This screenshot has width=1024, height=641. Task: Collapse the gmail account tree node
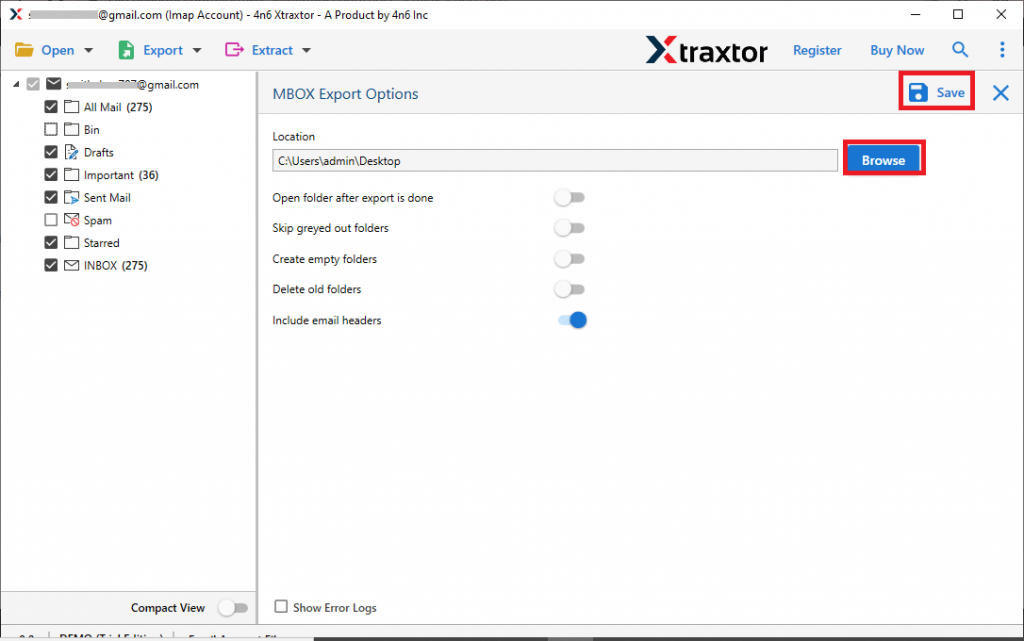coord(16,84)
